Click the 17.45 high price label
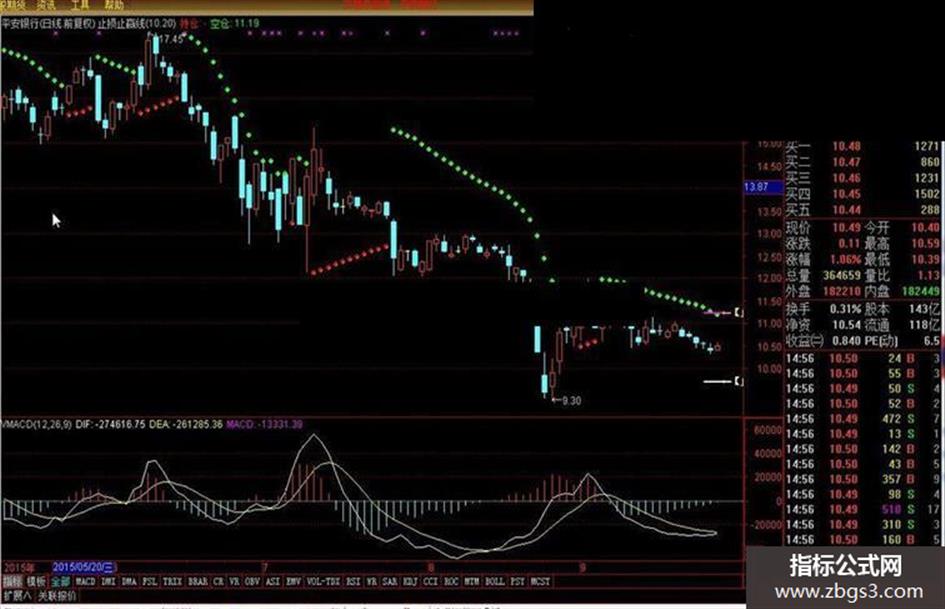Screen dimensions: 945x609 171,39
